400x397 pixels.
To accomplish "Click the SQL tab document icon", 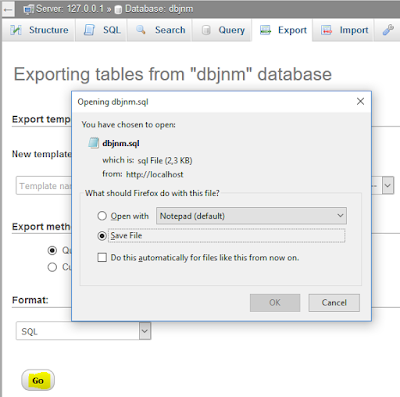I will (89, 30).
